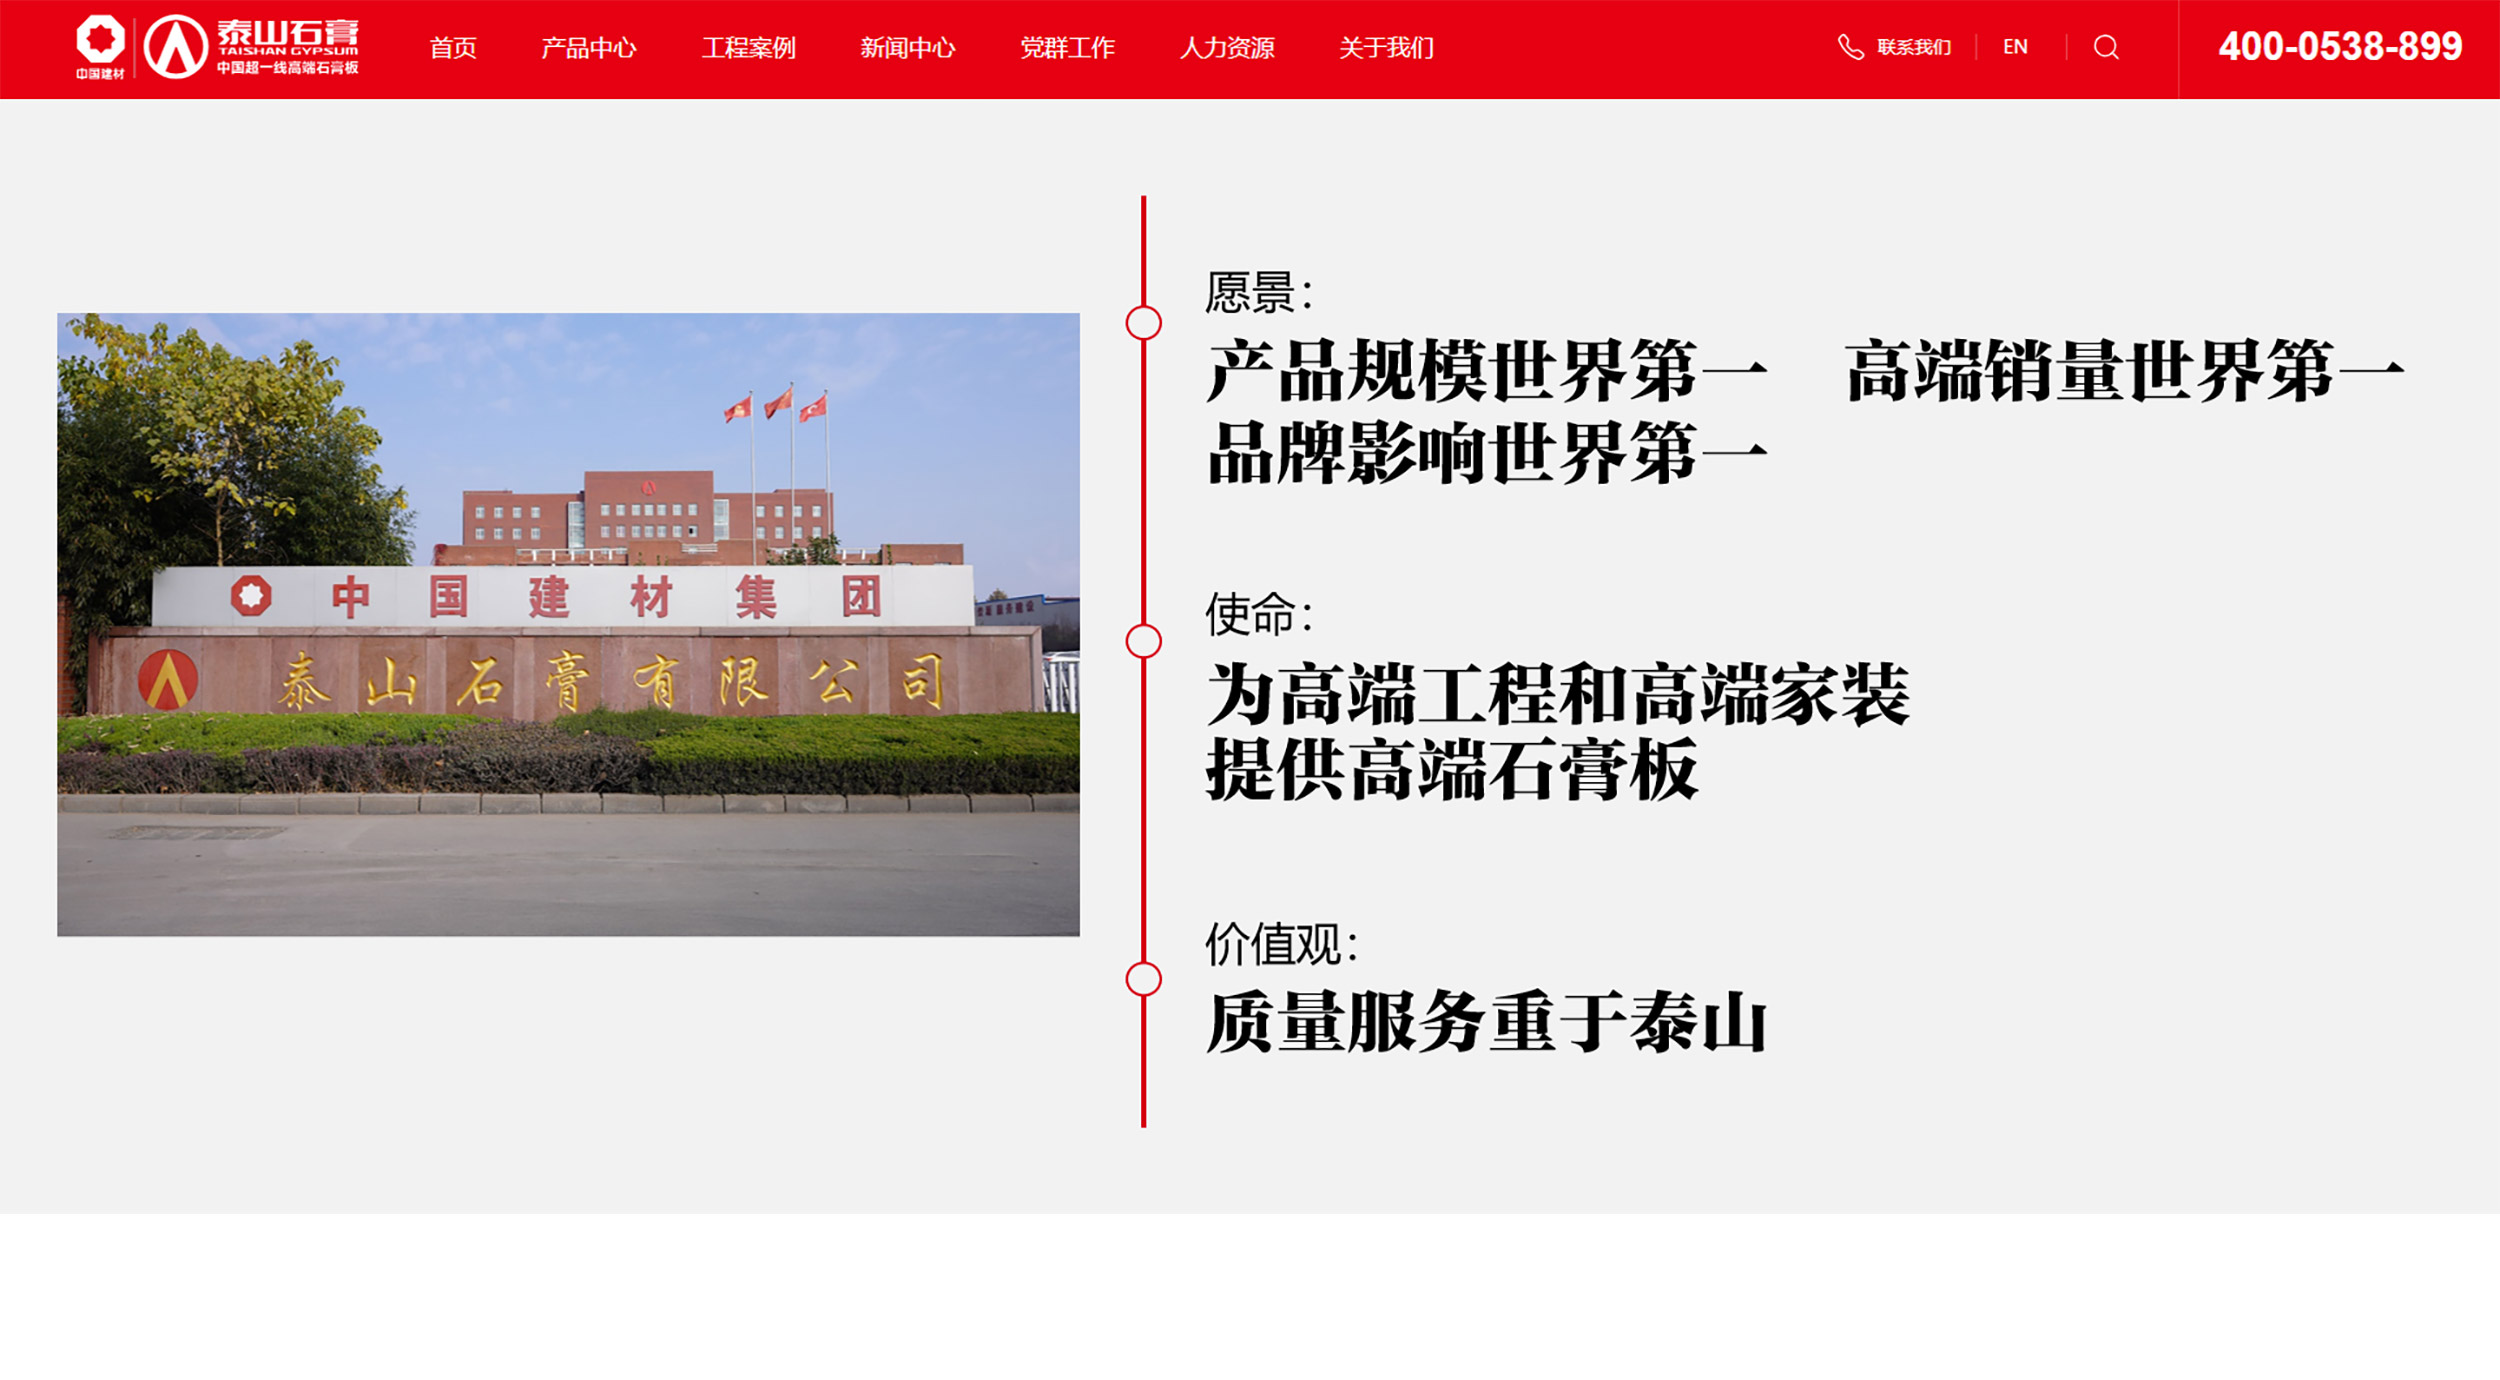Click the text 品牌影响世界第一
This screenshot has height=1380, width=2500.
point(1487,453)
